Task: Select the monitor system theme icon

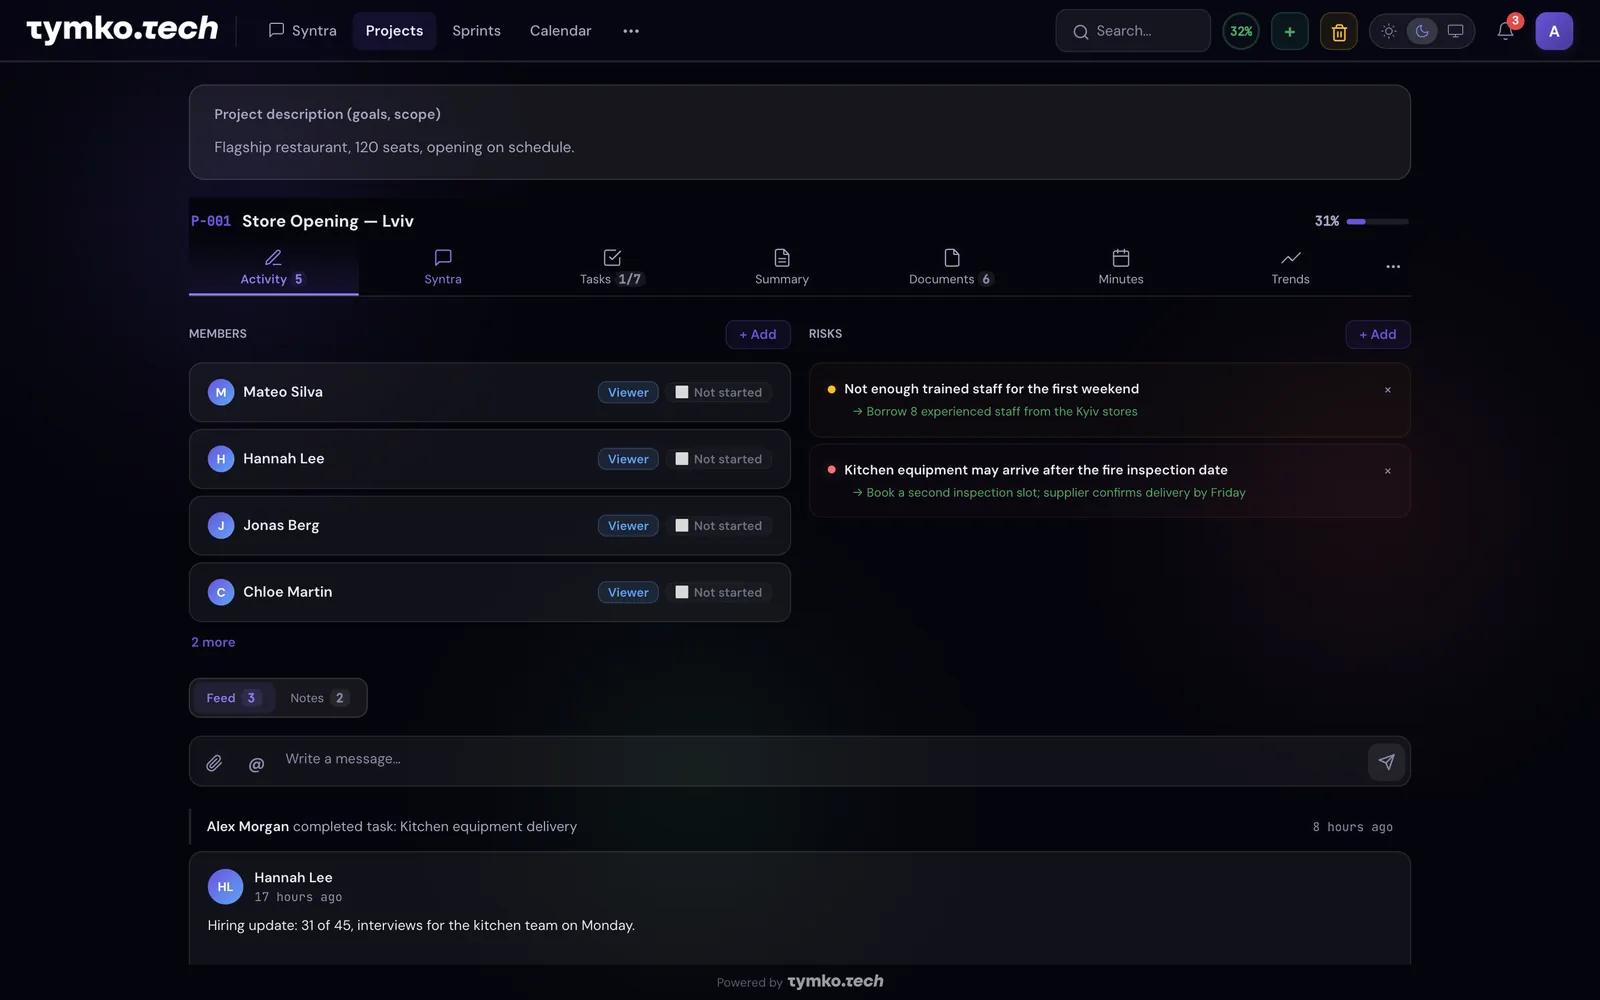Action: click(x=1456, y=31)
